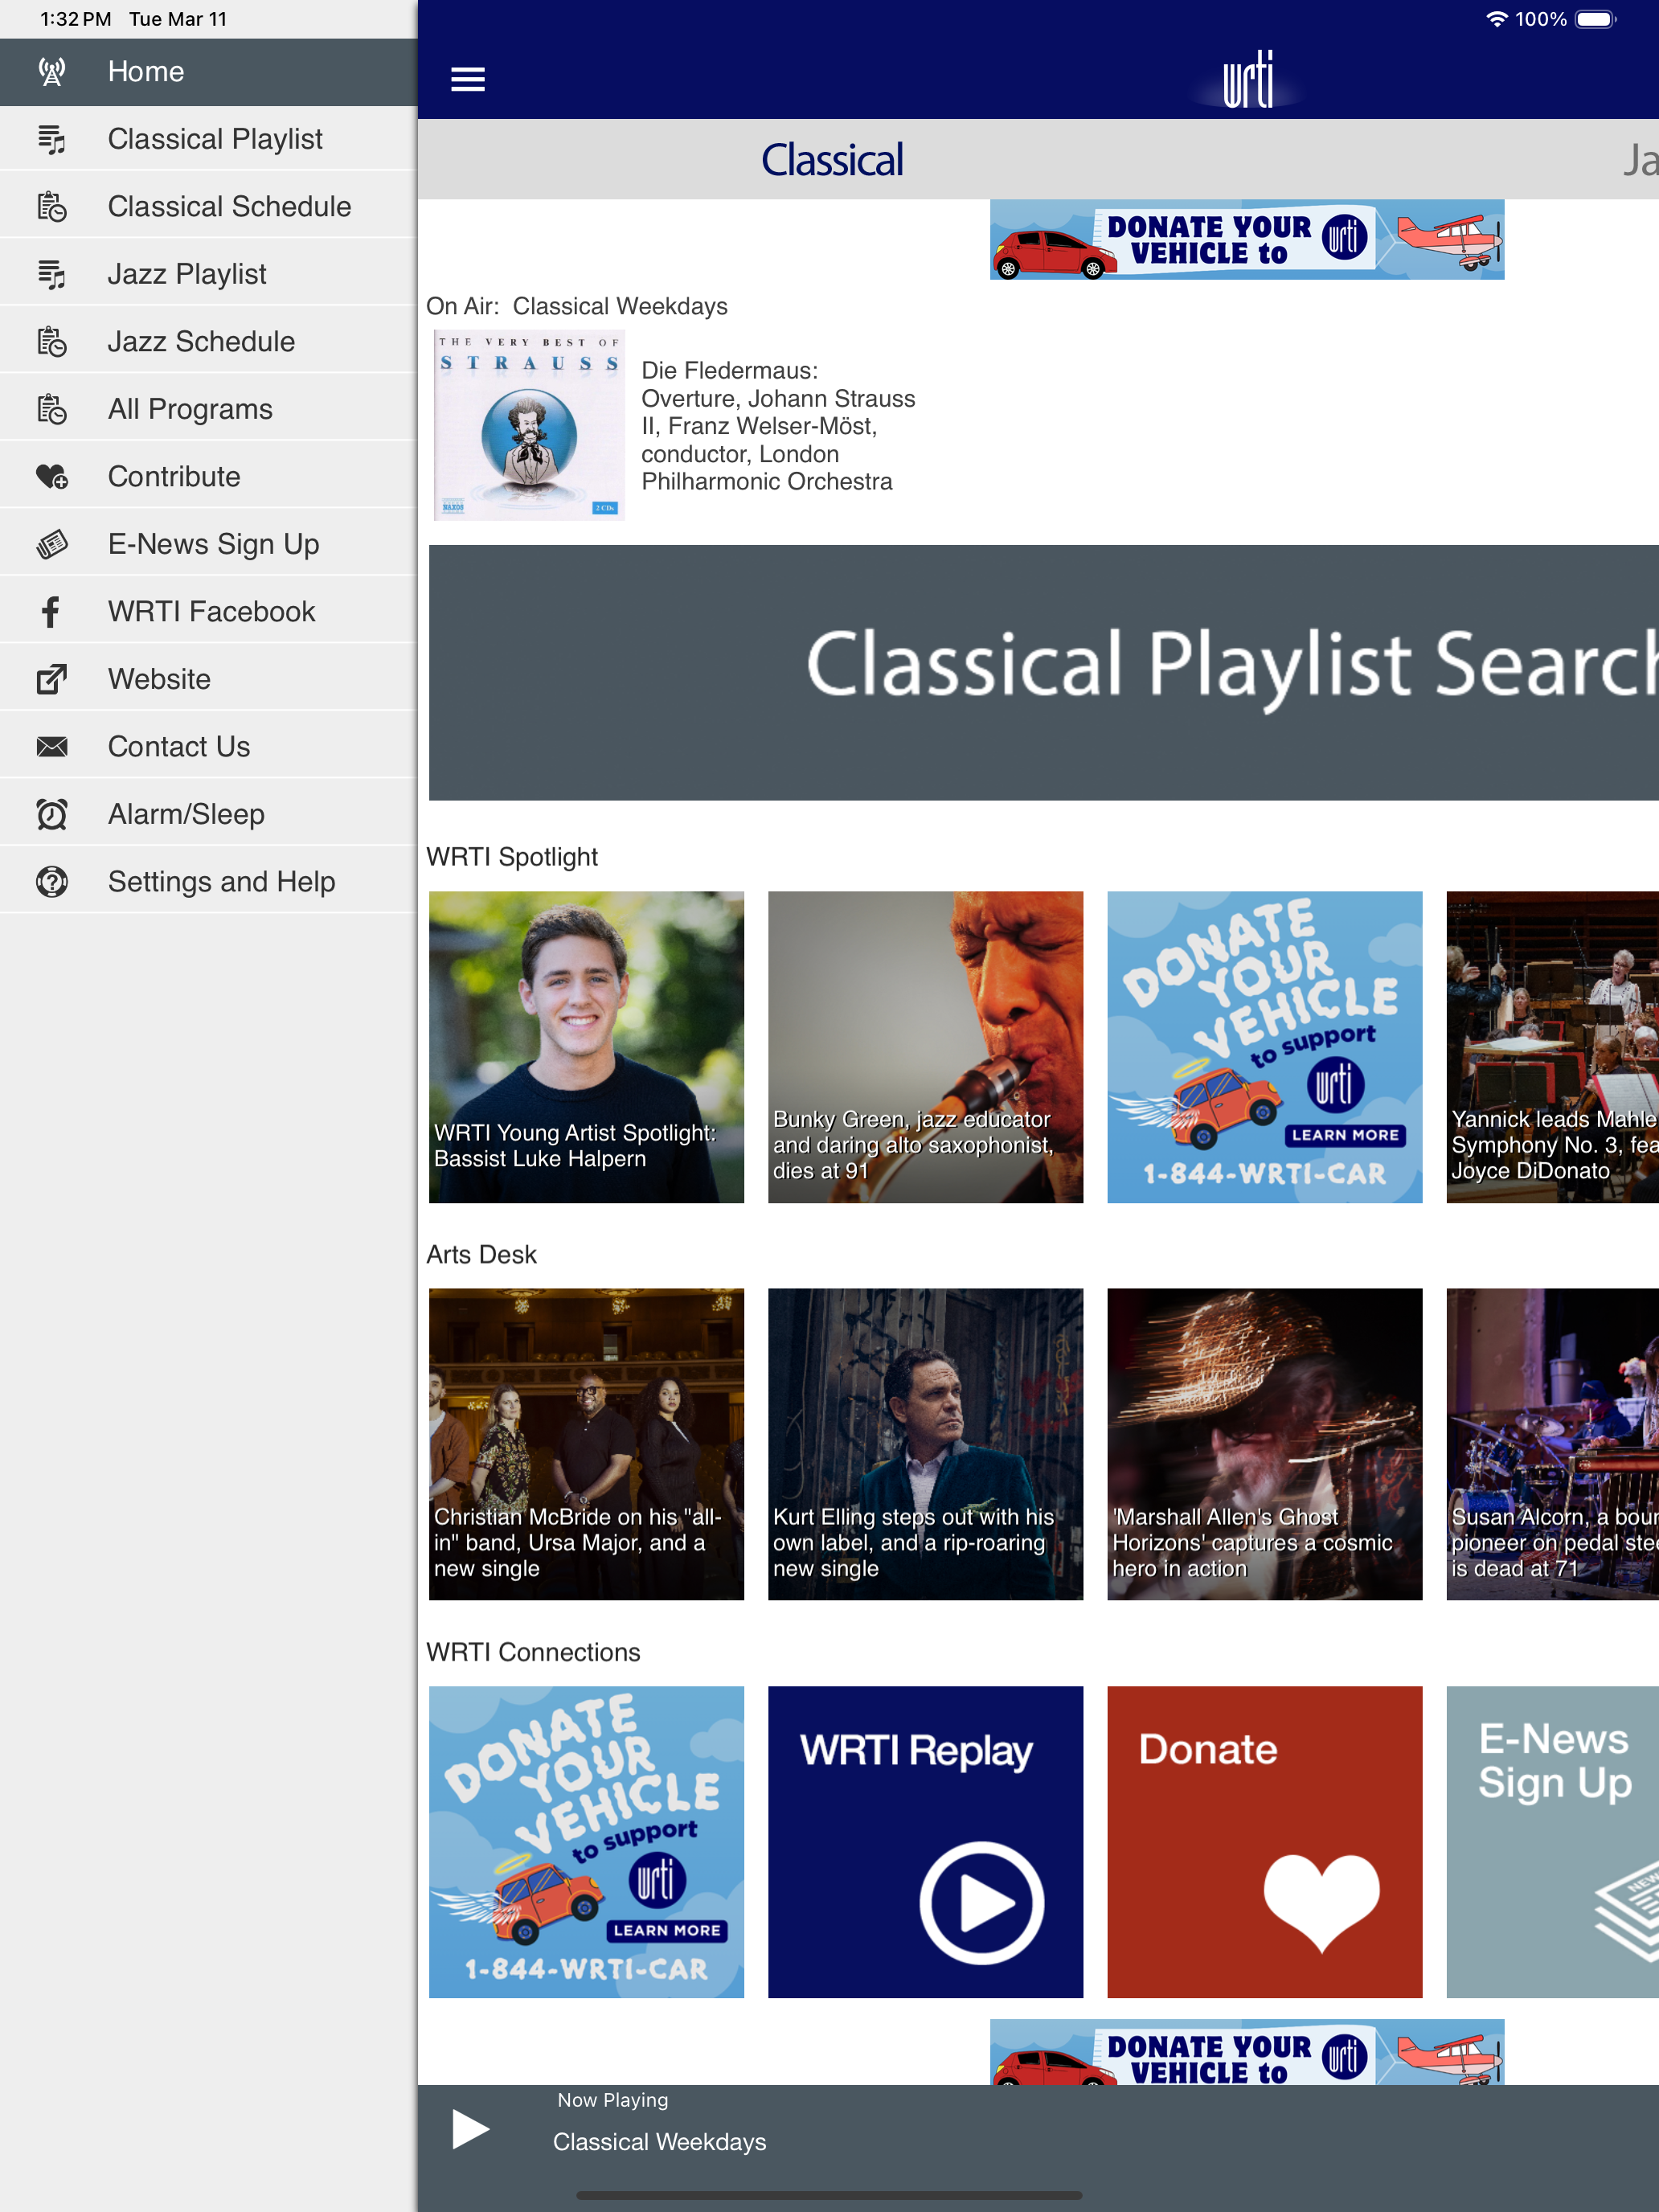Tap the red Donate tile
Screen dimensions: 1659x2212
1264,1842
